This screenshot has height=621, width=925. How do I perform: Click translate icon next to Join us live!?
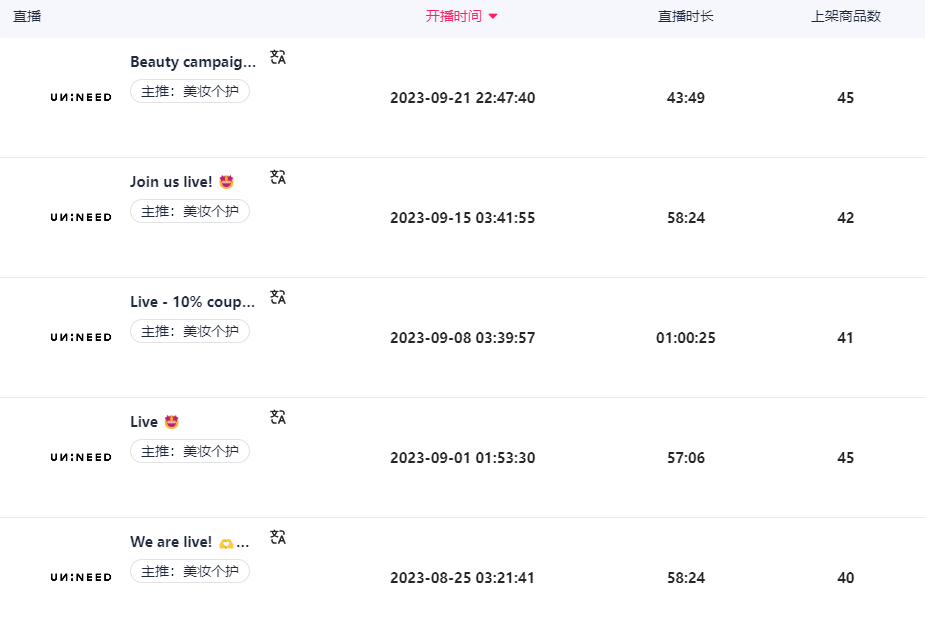[278, 177]
